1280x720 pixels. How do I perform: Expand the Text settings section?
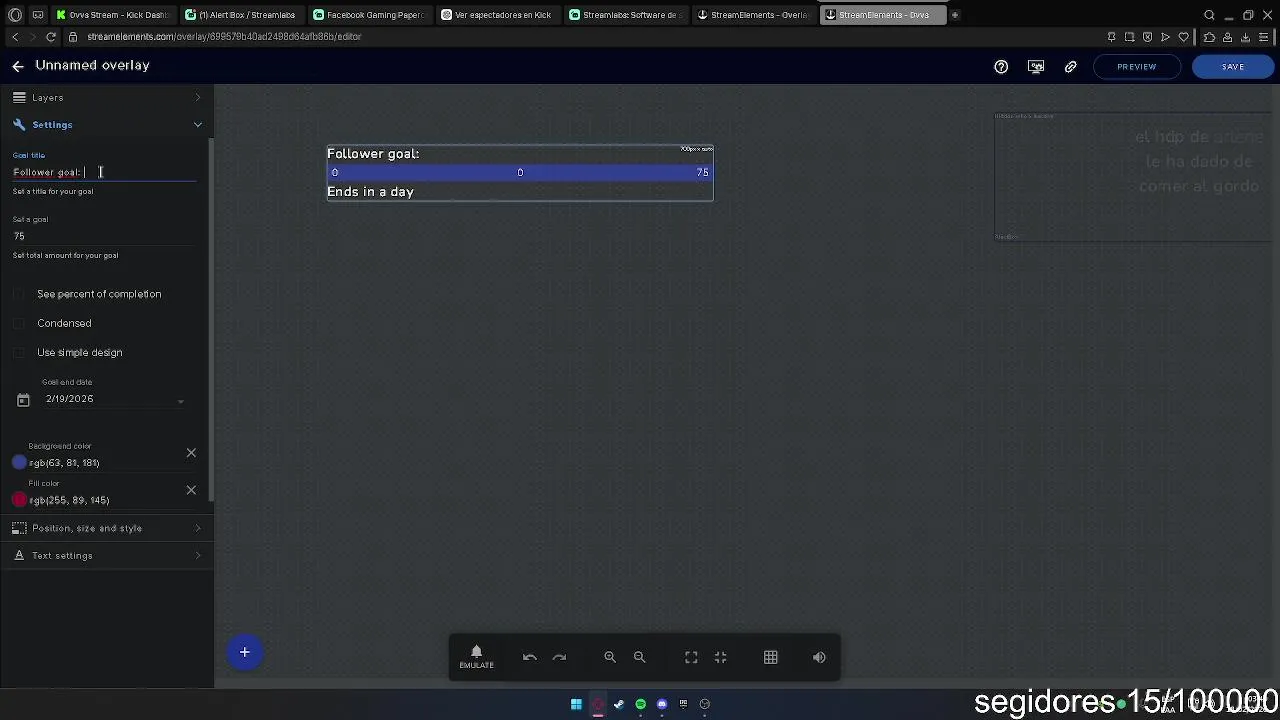pyautogui.click(x=107, y=556)
